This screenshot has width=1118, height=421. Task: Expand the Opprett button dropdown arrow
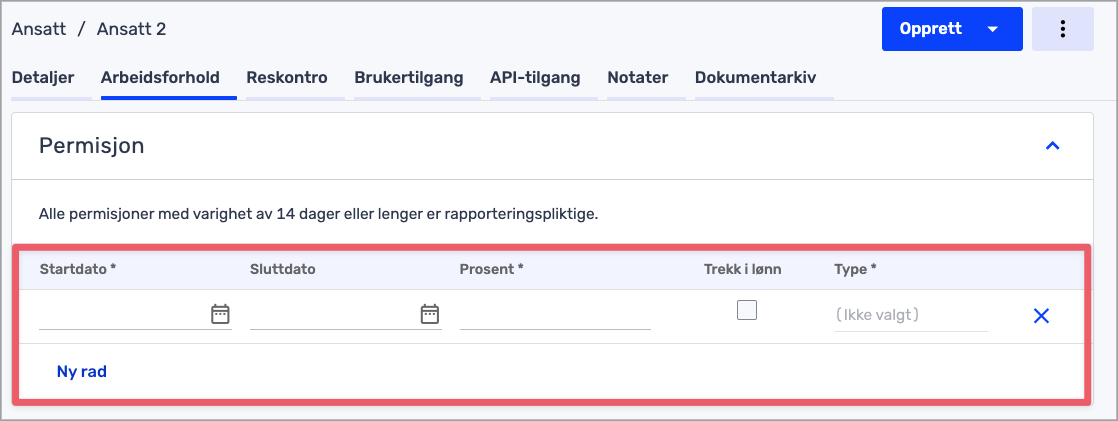[992, 29]
